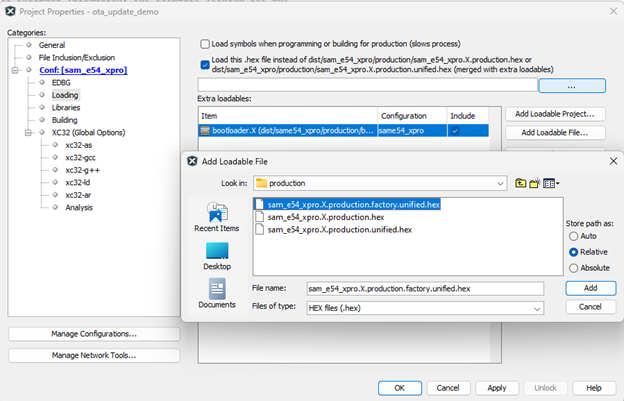Select sam_e54_xpro.X.production.factory.unified.hex in list
This screenshot has width=624, height=401.
pos(347,204)
